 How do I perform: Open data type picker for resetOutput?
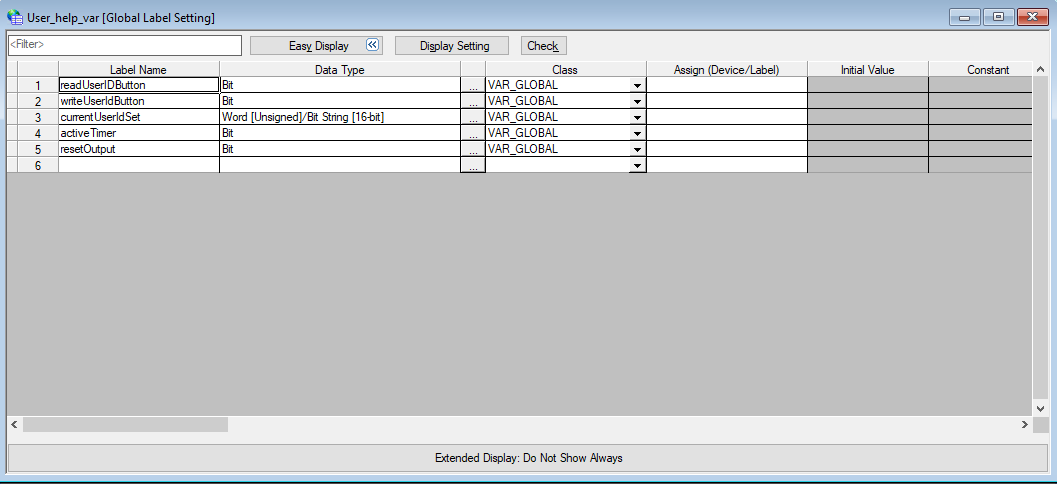click(x=473, y=149)
